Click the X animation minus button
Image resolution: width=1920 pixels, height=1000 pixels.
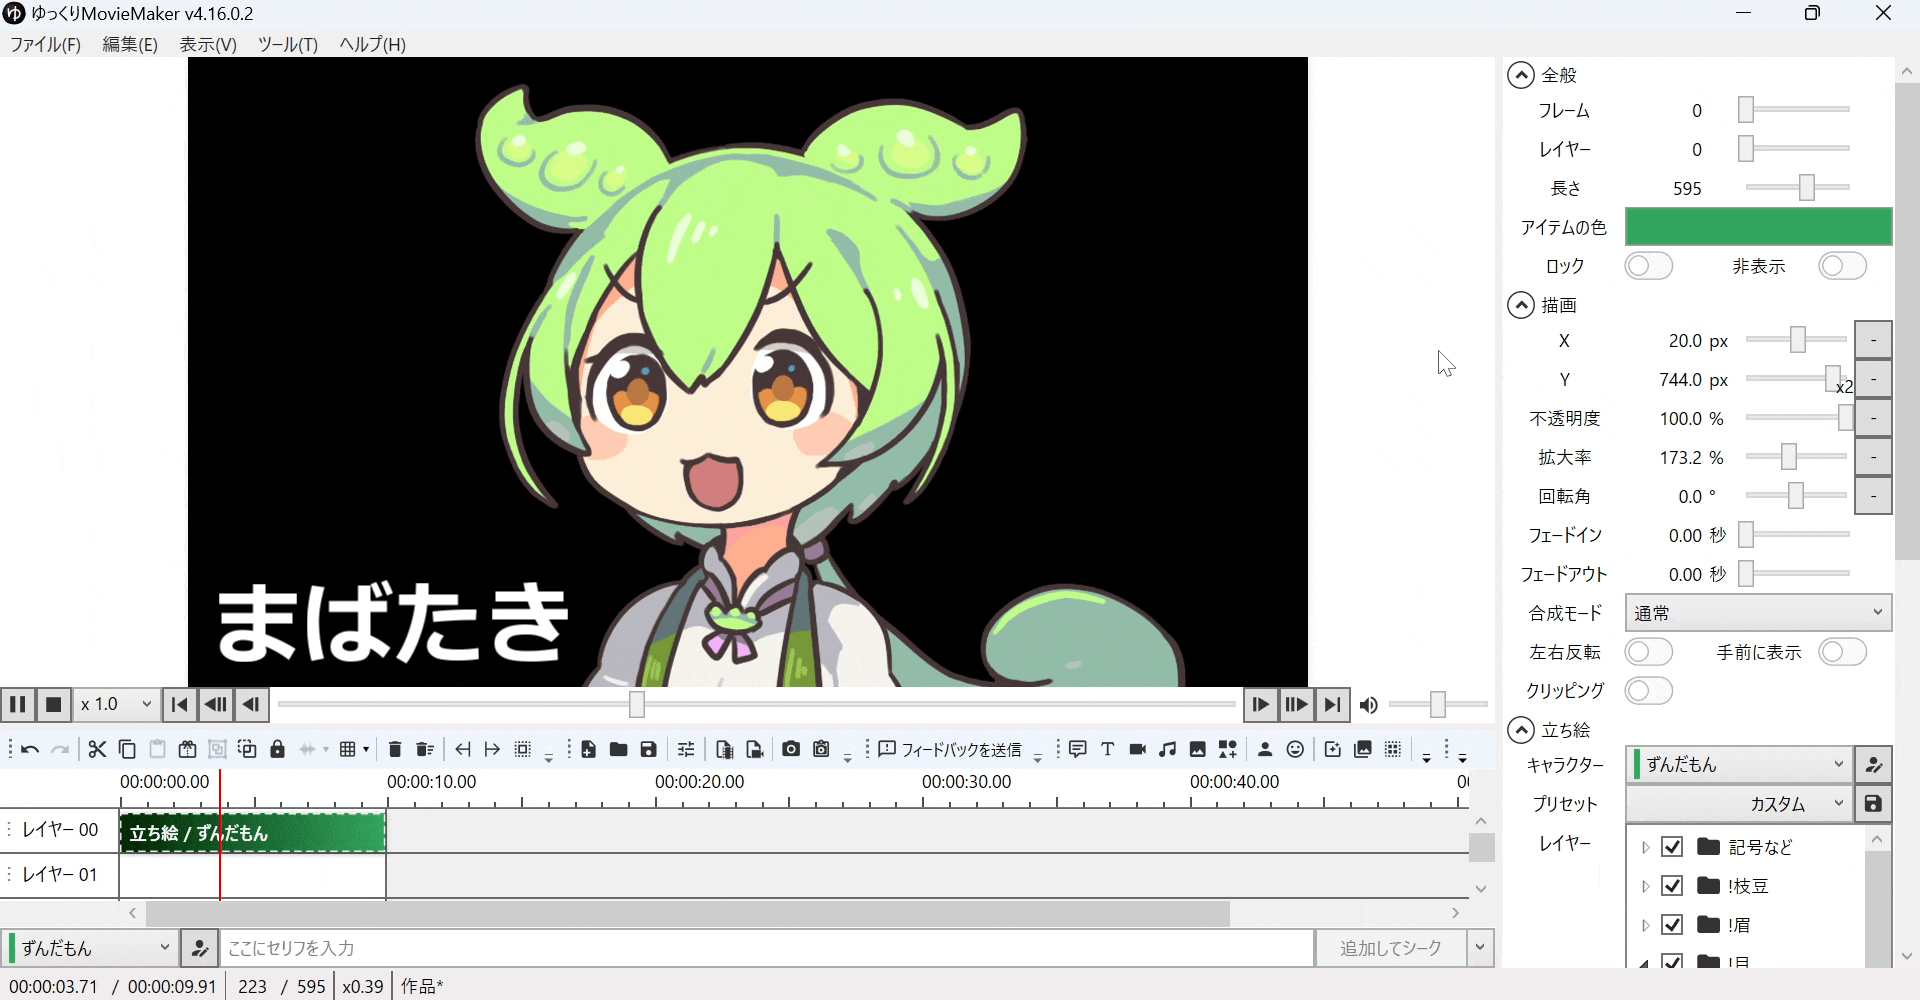point(1873,340)
